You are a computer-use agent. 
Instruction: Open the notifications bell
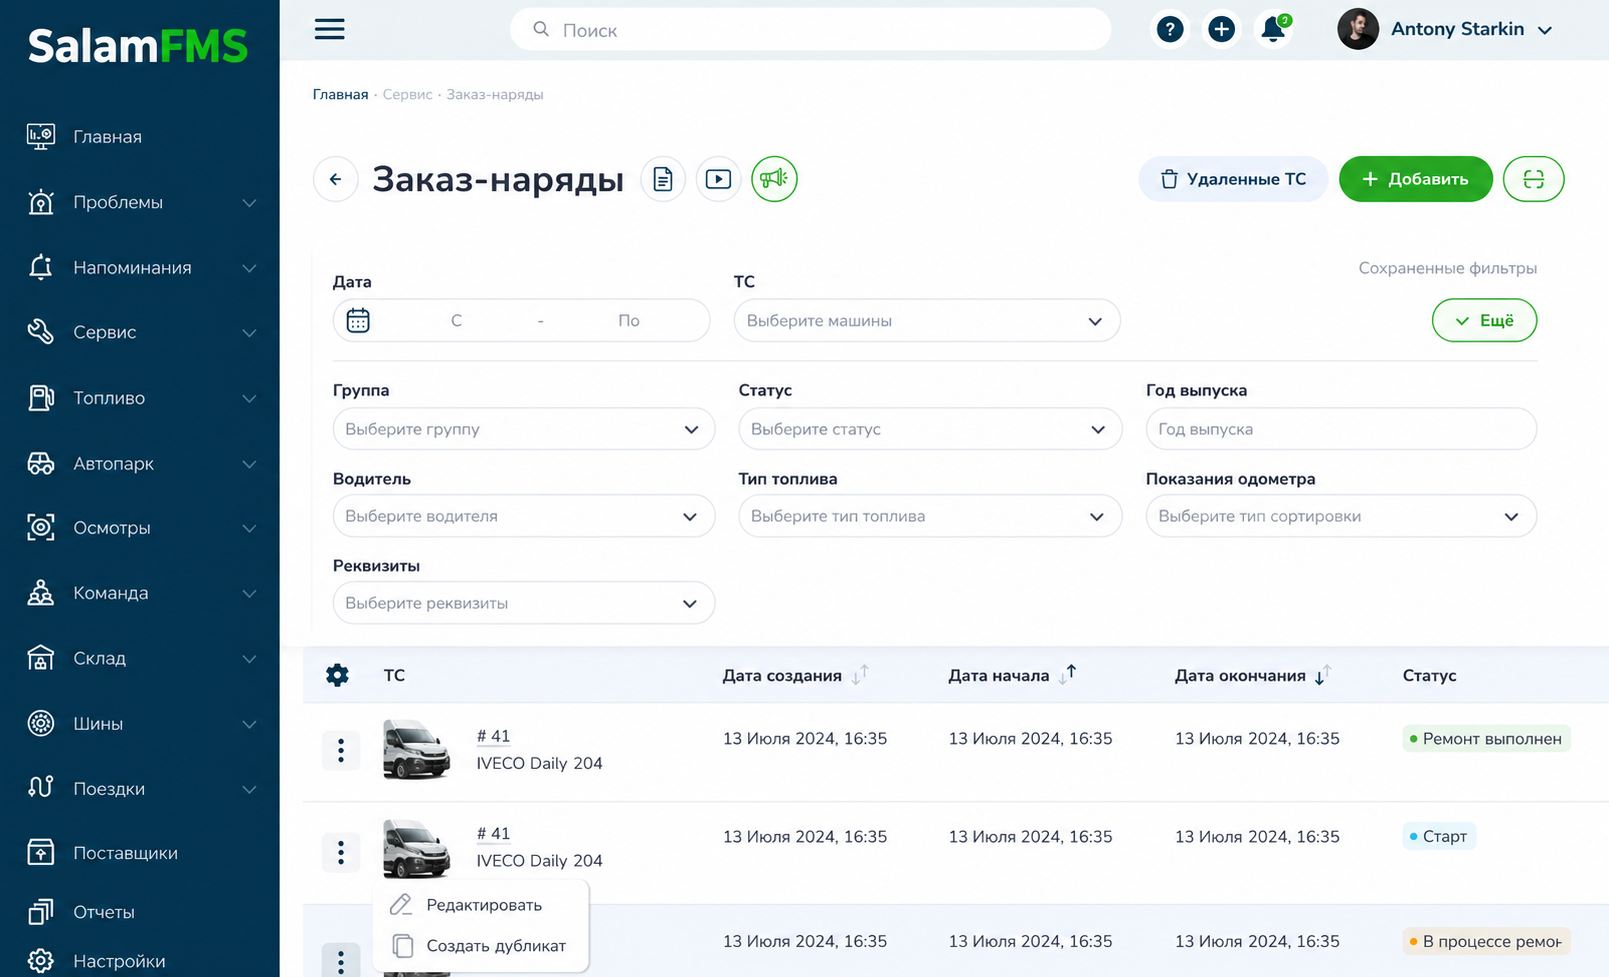pyautogui.click(x=1273, y=29)
